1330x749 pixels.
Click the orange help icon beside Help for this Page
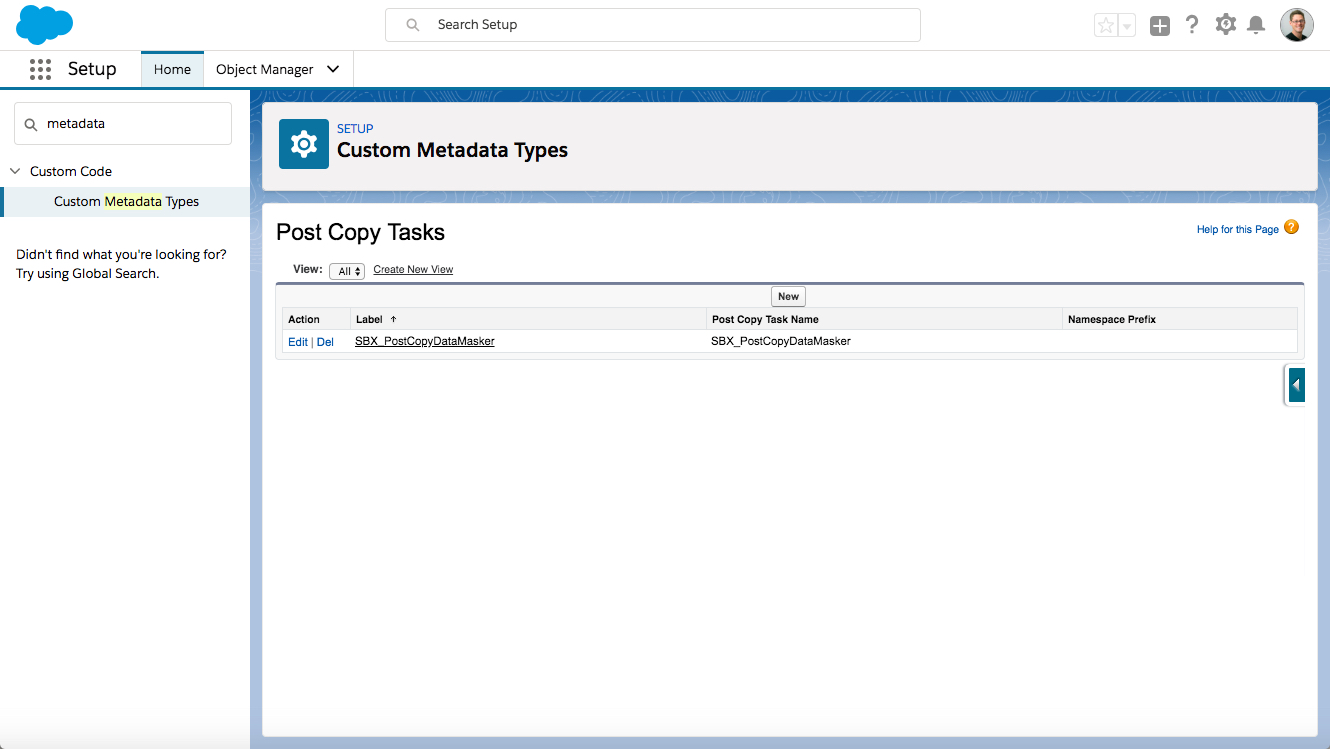click(1291, 228)
